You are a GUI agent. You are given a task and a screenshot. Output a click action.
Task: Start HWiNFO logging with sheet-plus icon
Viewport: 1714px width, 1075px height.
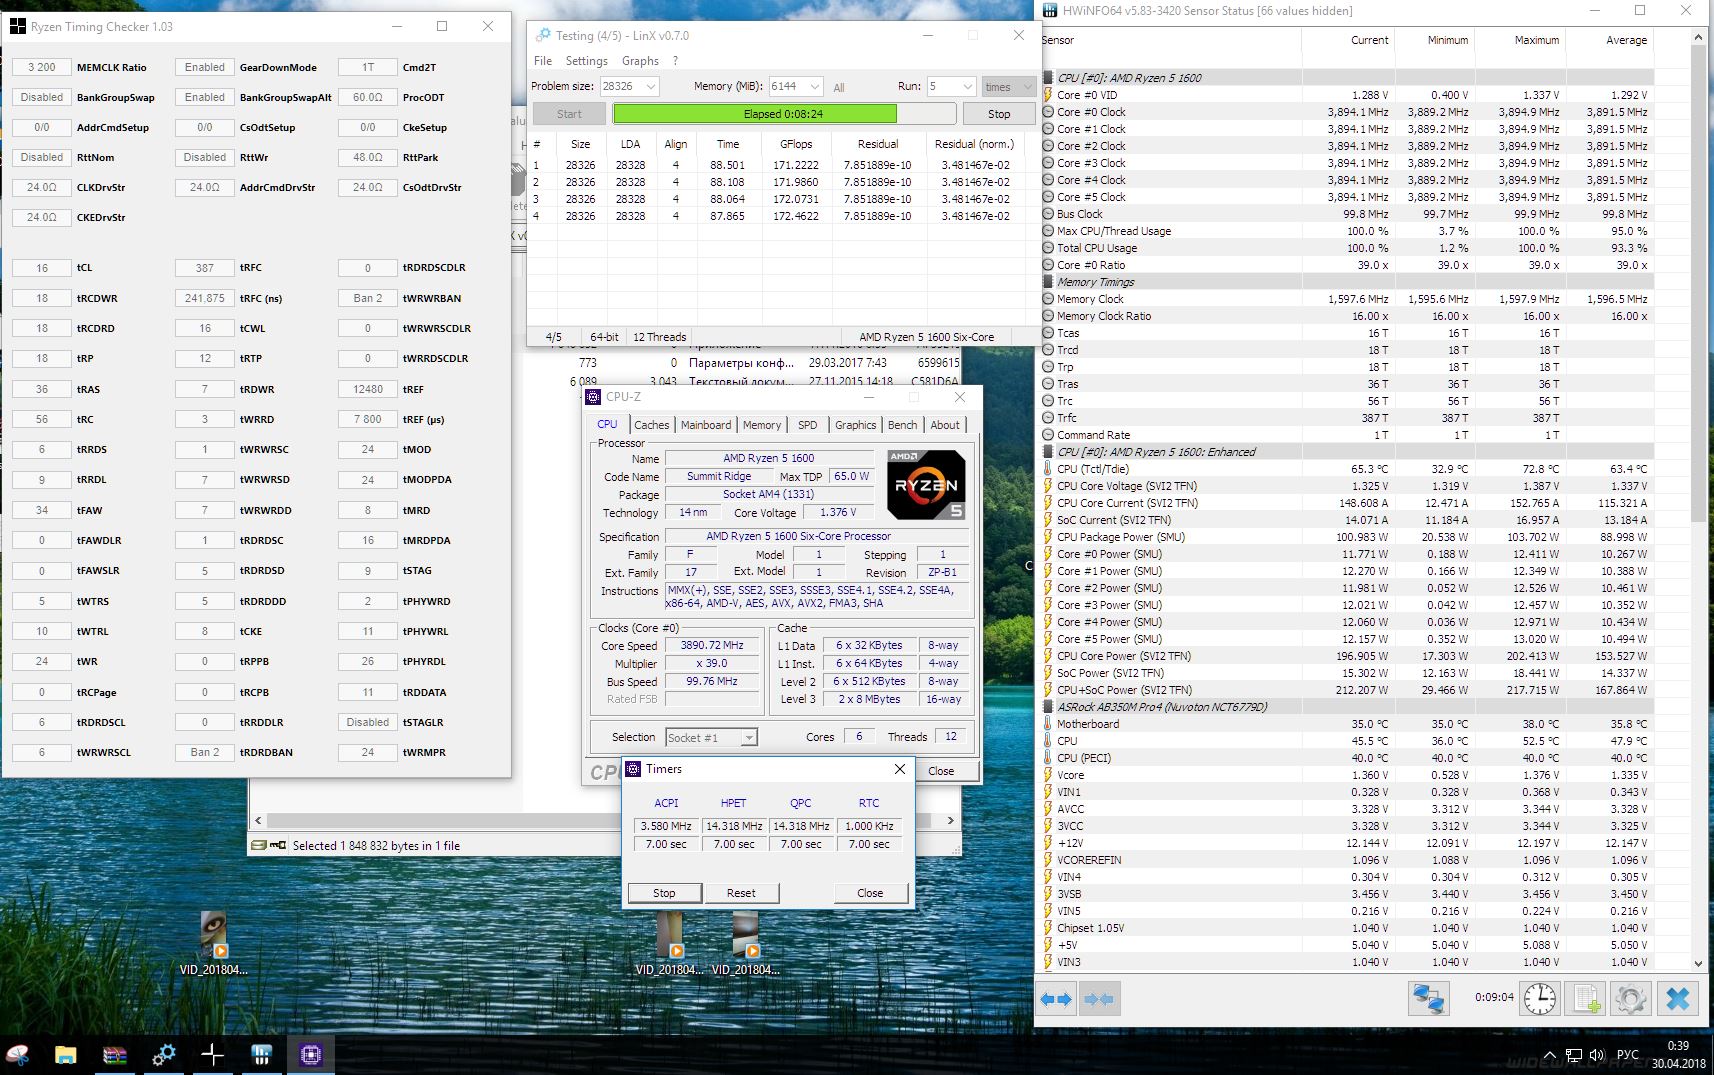pyautogui.click(x=1587, y=998)
